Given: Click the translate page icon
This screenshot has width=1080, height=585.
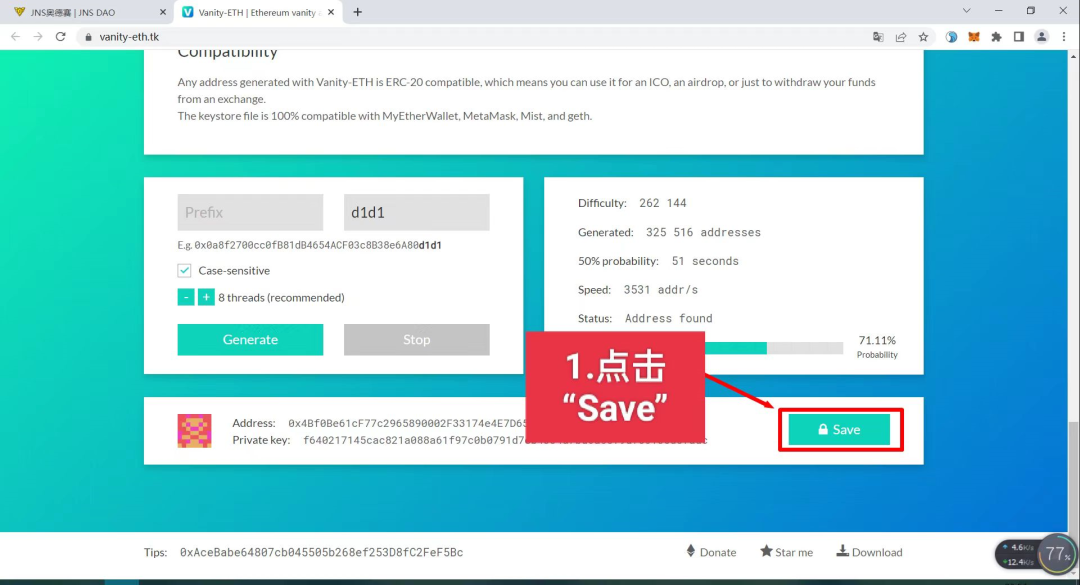Looking at the screenshot, I should pos(878,37).
